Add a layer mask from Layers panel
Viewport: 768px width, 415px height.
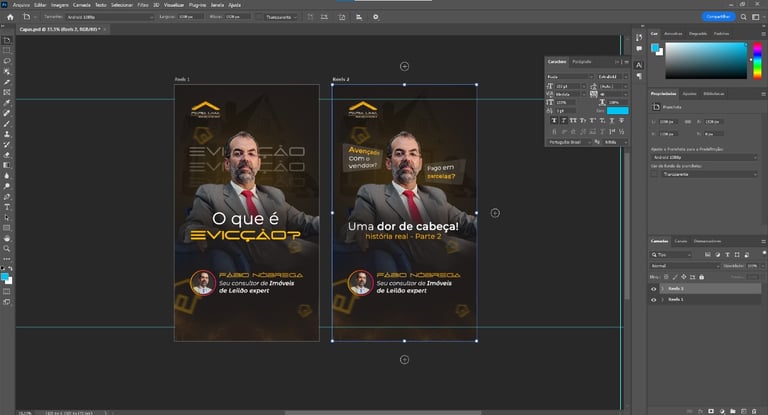pos(711,411)
